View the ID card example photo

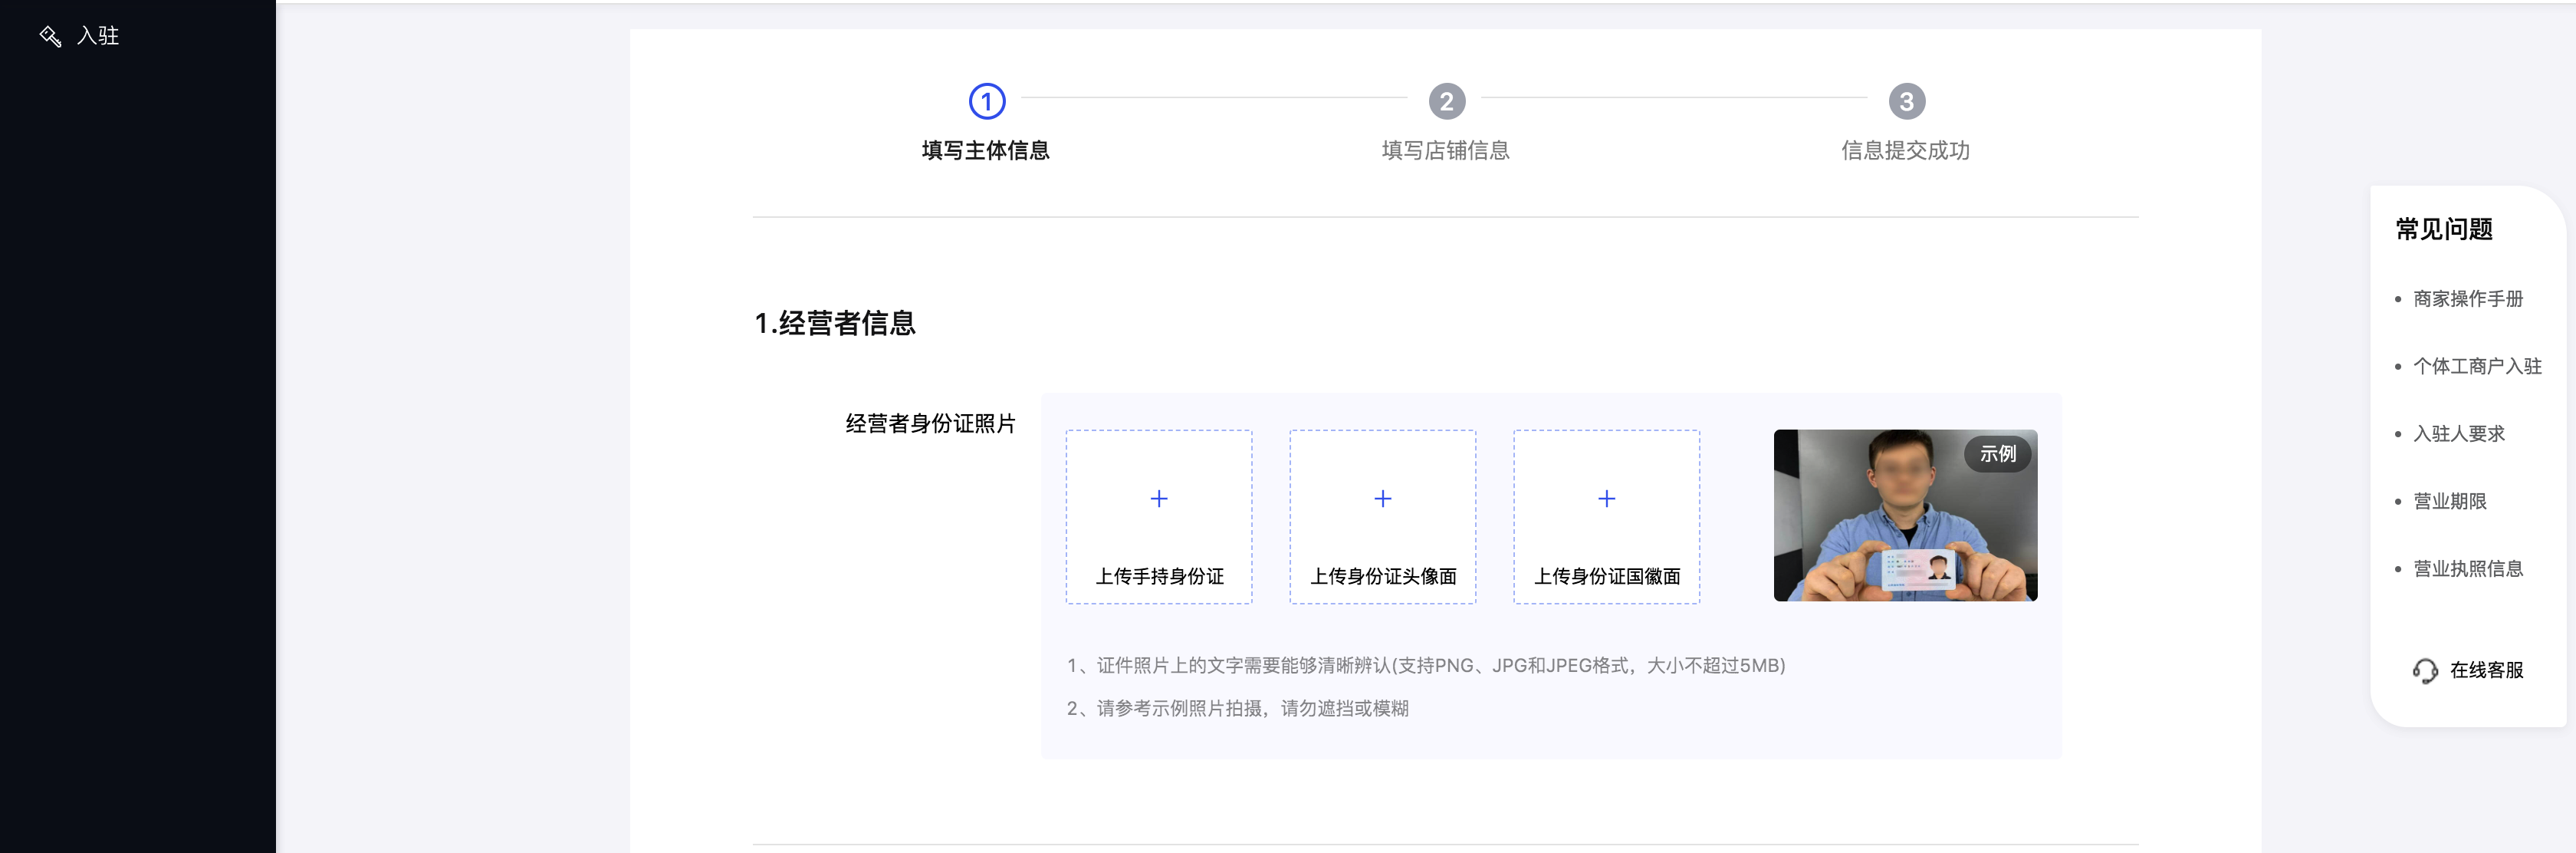coord(1906,515)
